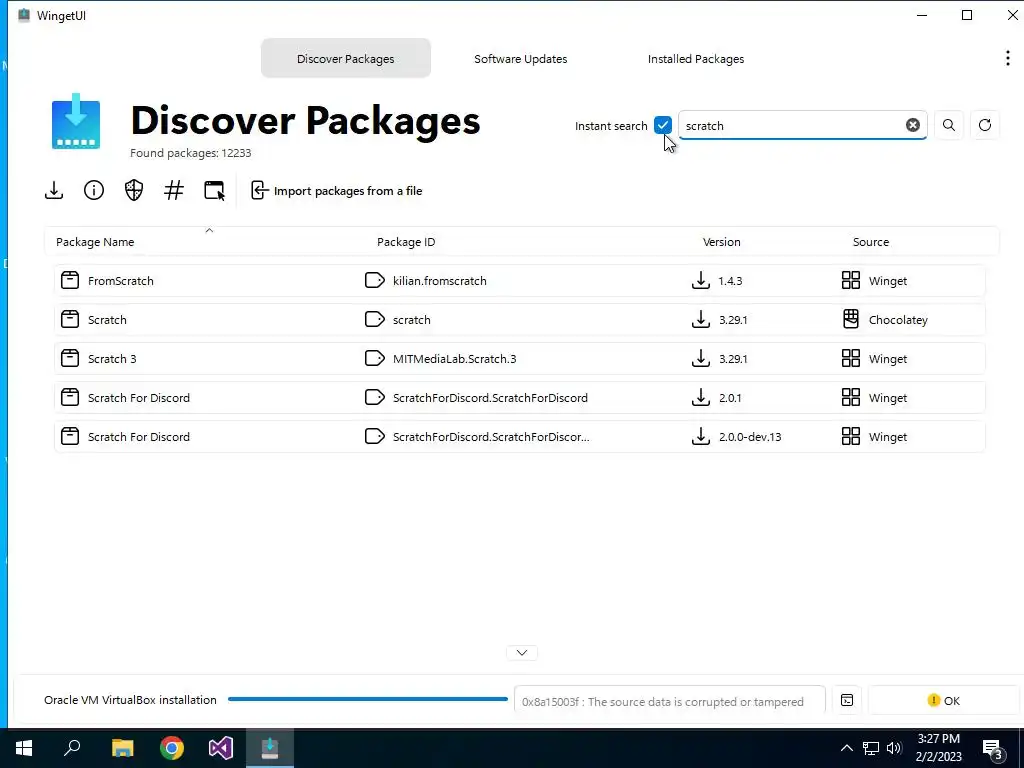Image resolution: width=1024 pixels, height=768 pixels.
Task: Open the three-dot options menu
Action: coord(1008,59)
